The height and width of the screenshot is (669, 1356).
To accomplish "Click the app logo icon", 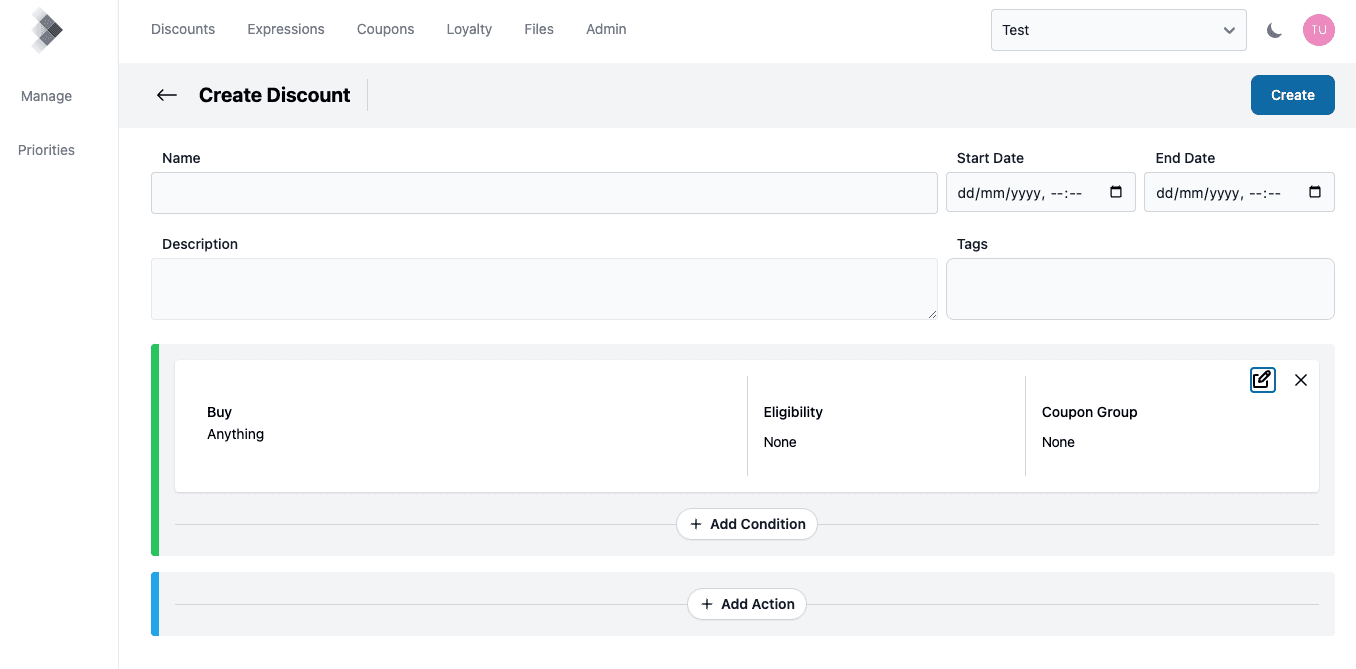I will [46, 30].
